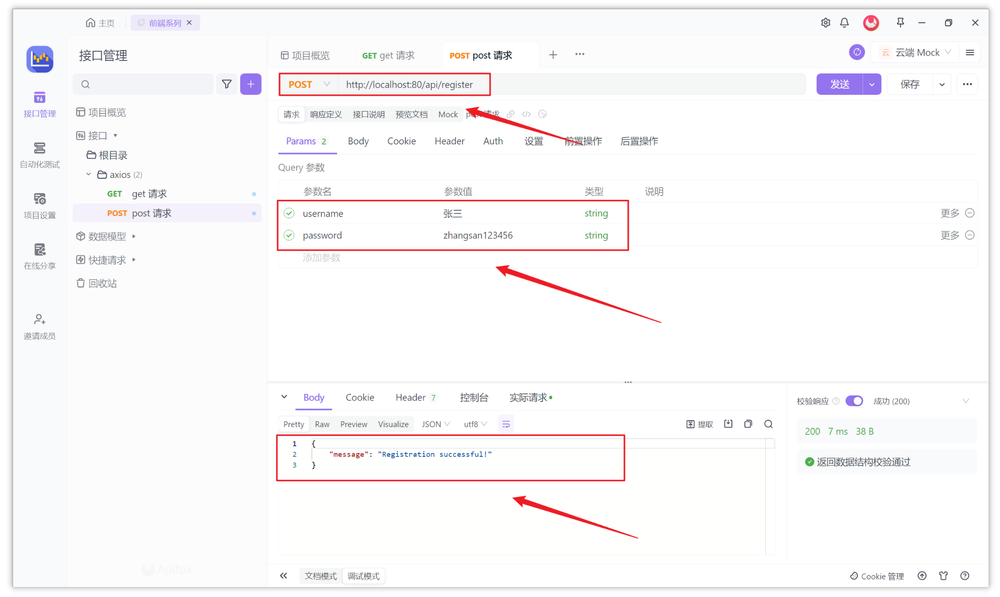This screenshot has height=597, width=1000.
Task: Select the Raw response view
Action: [x=322, y=424]
